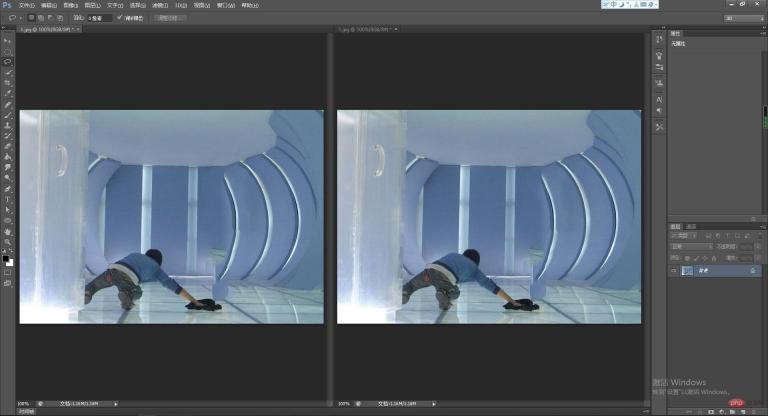This screenshot has height=416, width=768.
Task: Click the lock icon on the 背景 layer
Action: [x=751, y=271]
